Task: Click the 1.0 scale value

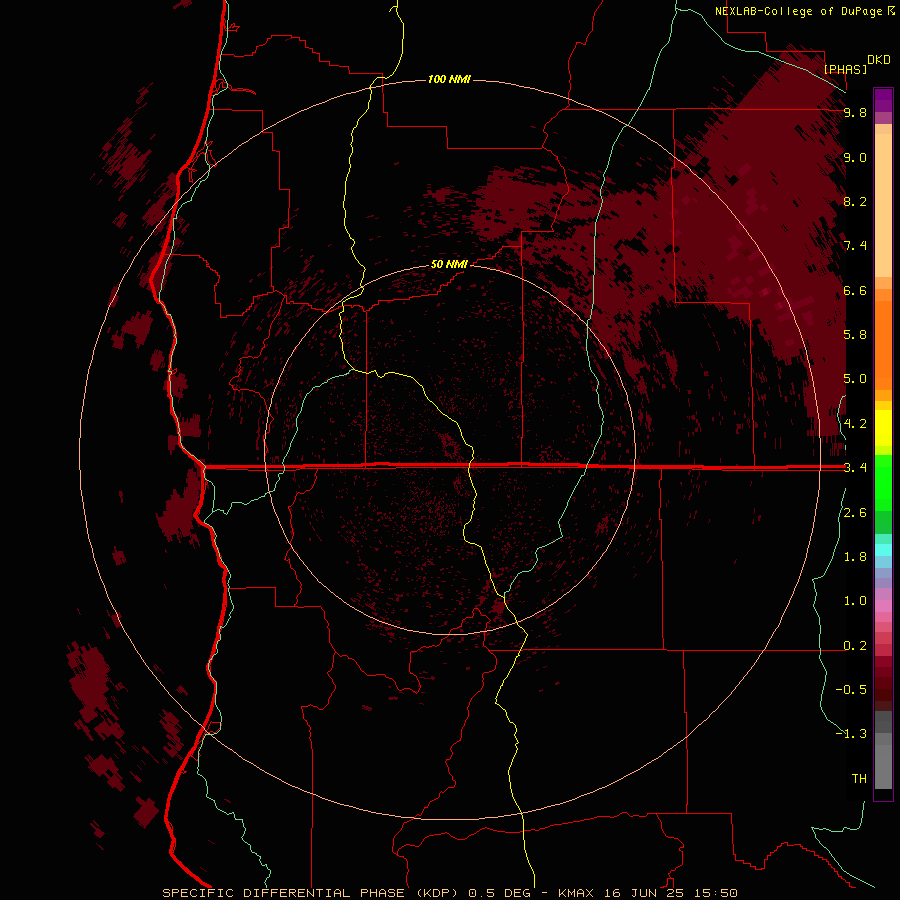Action: tap(855, 601)
